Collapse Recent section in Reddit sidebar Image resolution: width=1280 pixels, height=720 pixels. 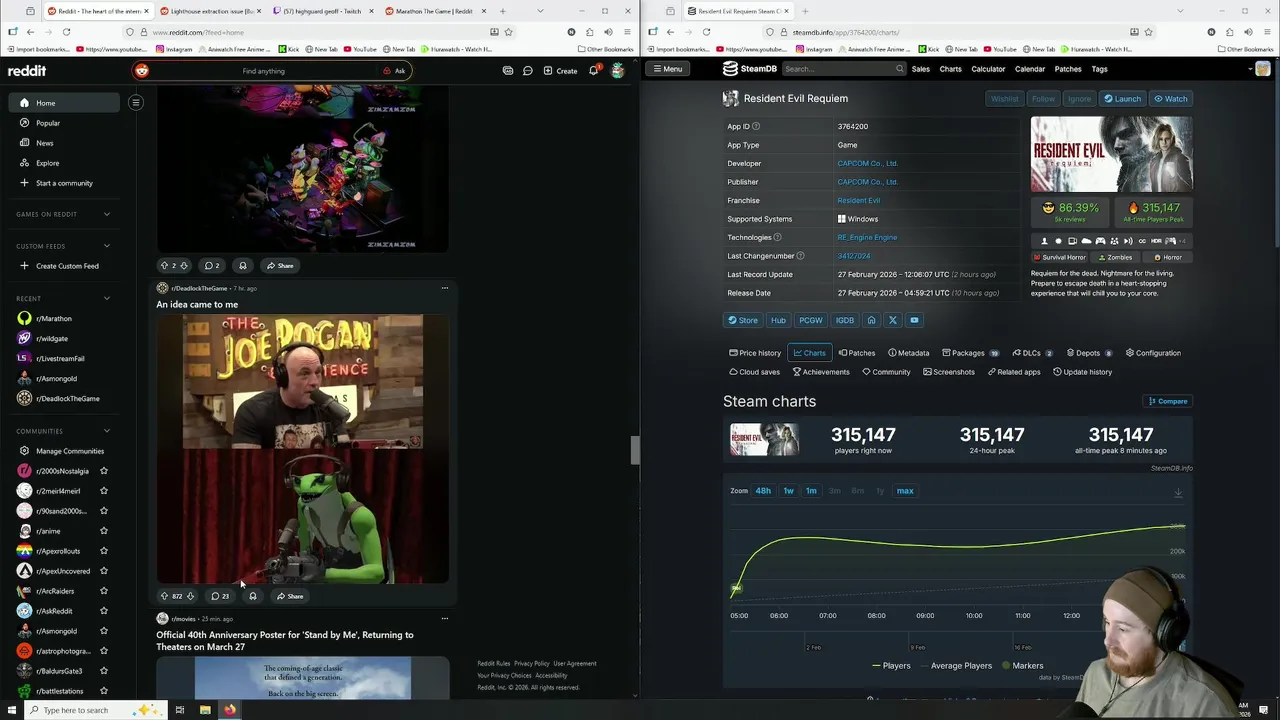tap(107, 298)
